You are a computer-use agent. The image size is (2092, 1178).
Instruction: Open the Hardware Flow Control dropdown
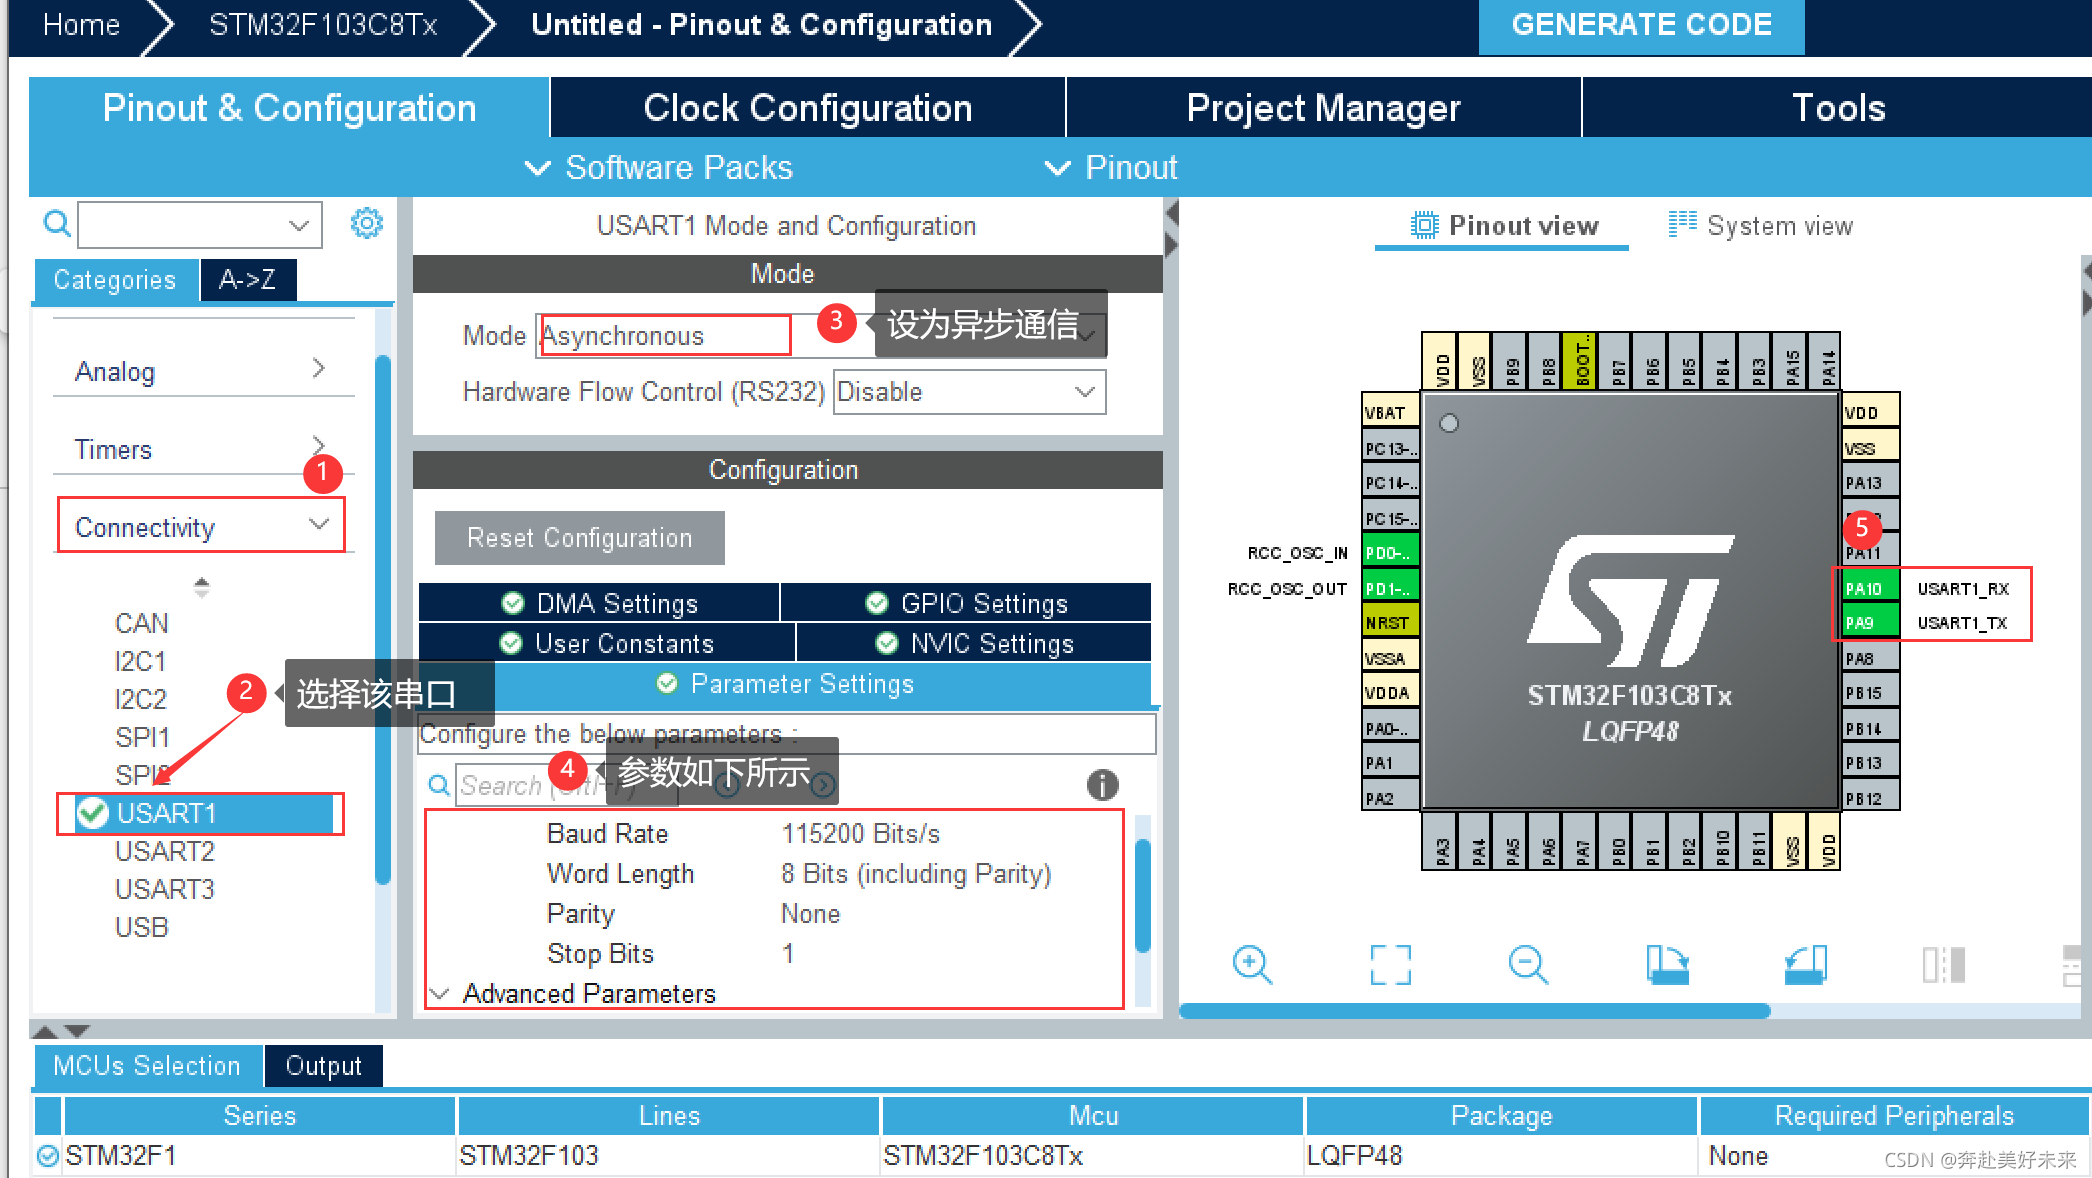(x=1085, y=392)
